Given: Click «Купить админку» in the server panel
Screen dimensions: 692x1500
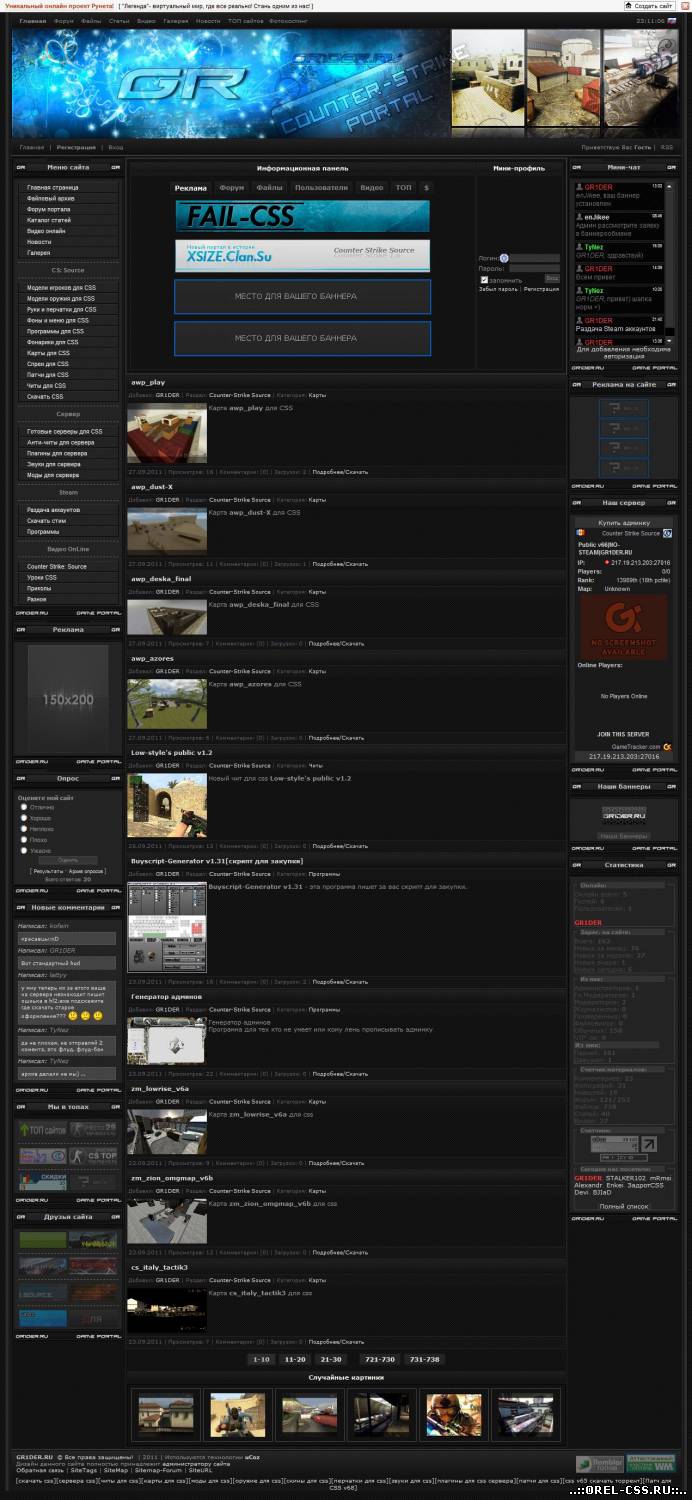Looking at the screenshot, I should (x=623, y=523).
